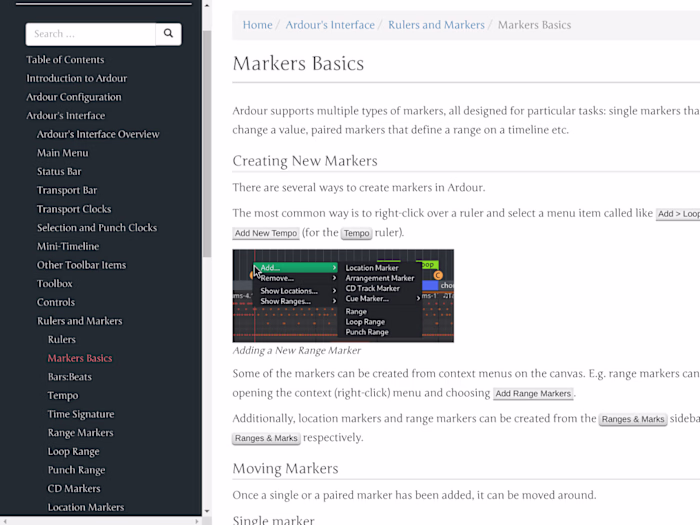Select Rulers and Markers sidebar entry
Viewport: 700px width, 525px height.
click(79, 321)
